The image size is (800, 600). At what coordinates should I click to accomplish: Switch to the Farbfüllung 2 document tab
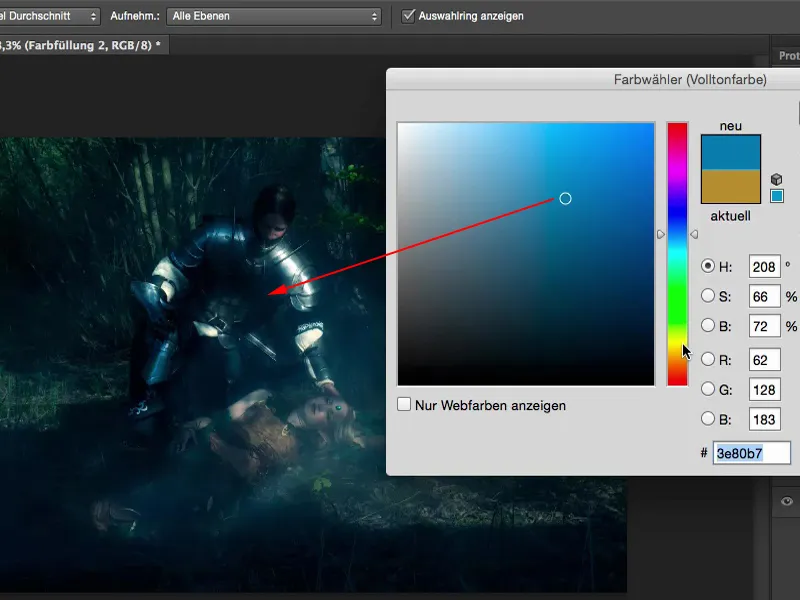[82, 45]
